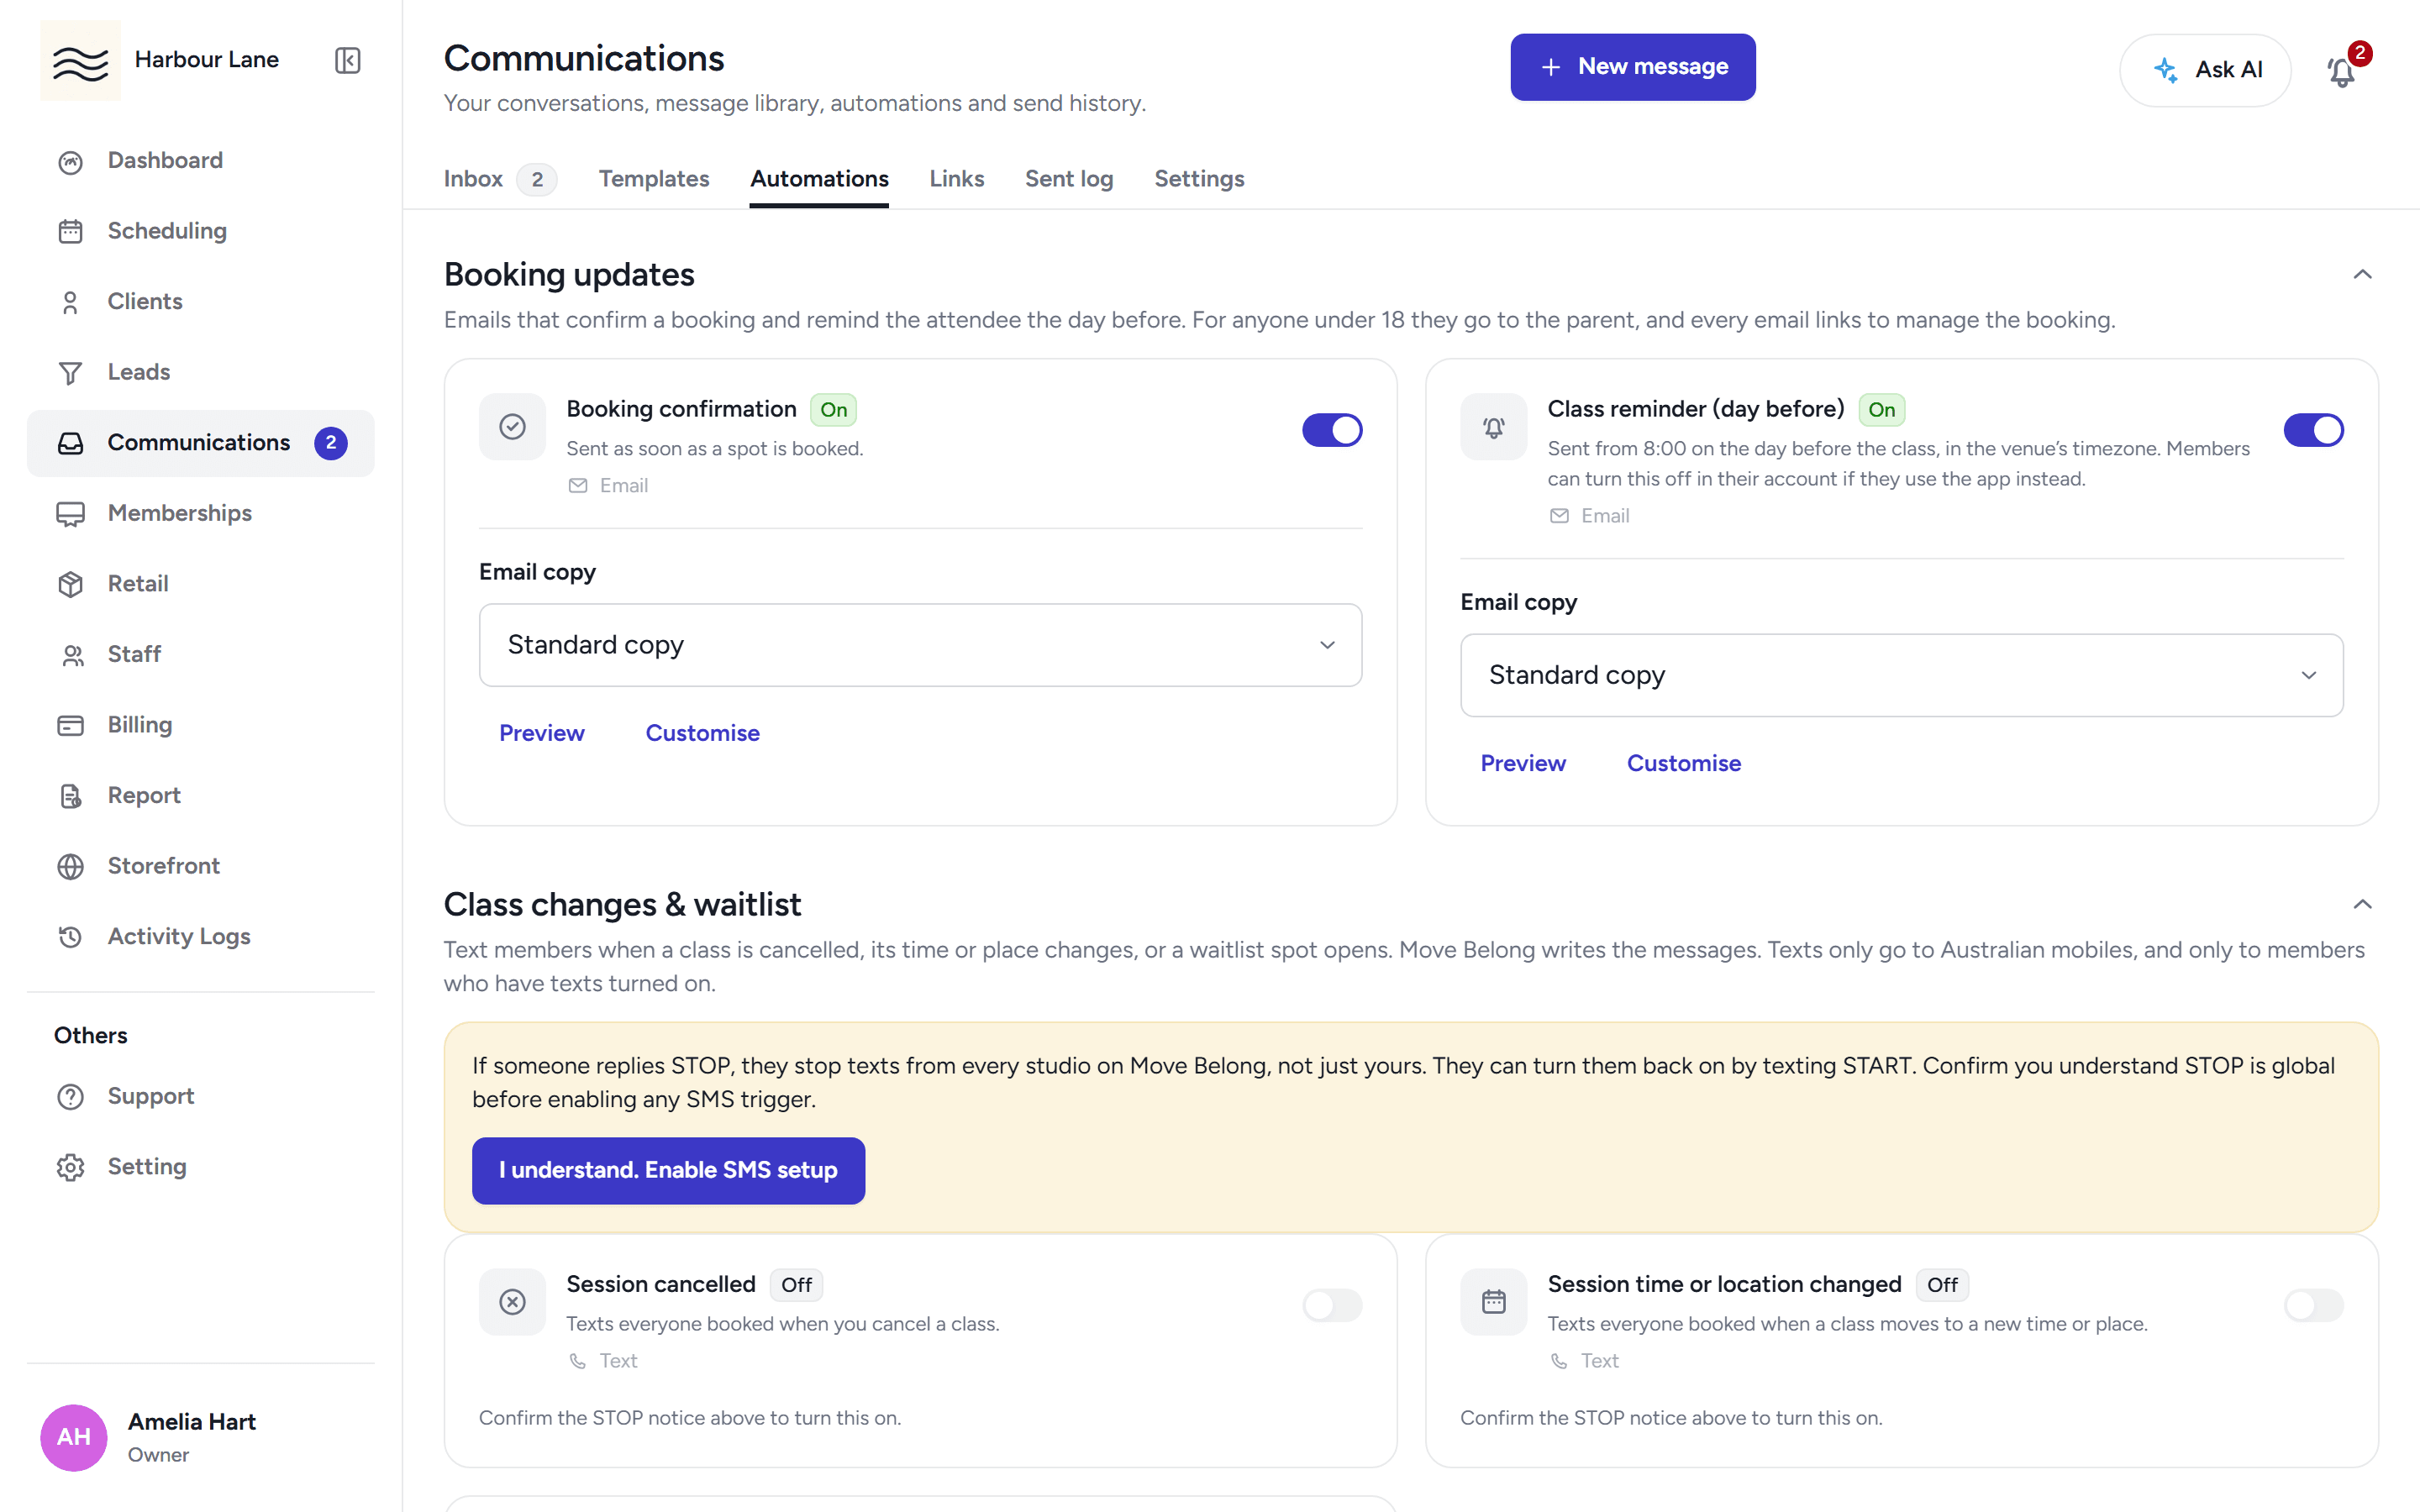The width and height of the screenshot is (2420, 1512).
Task: Preview the Class reminder email
Action: 1523,763
